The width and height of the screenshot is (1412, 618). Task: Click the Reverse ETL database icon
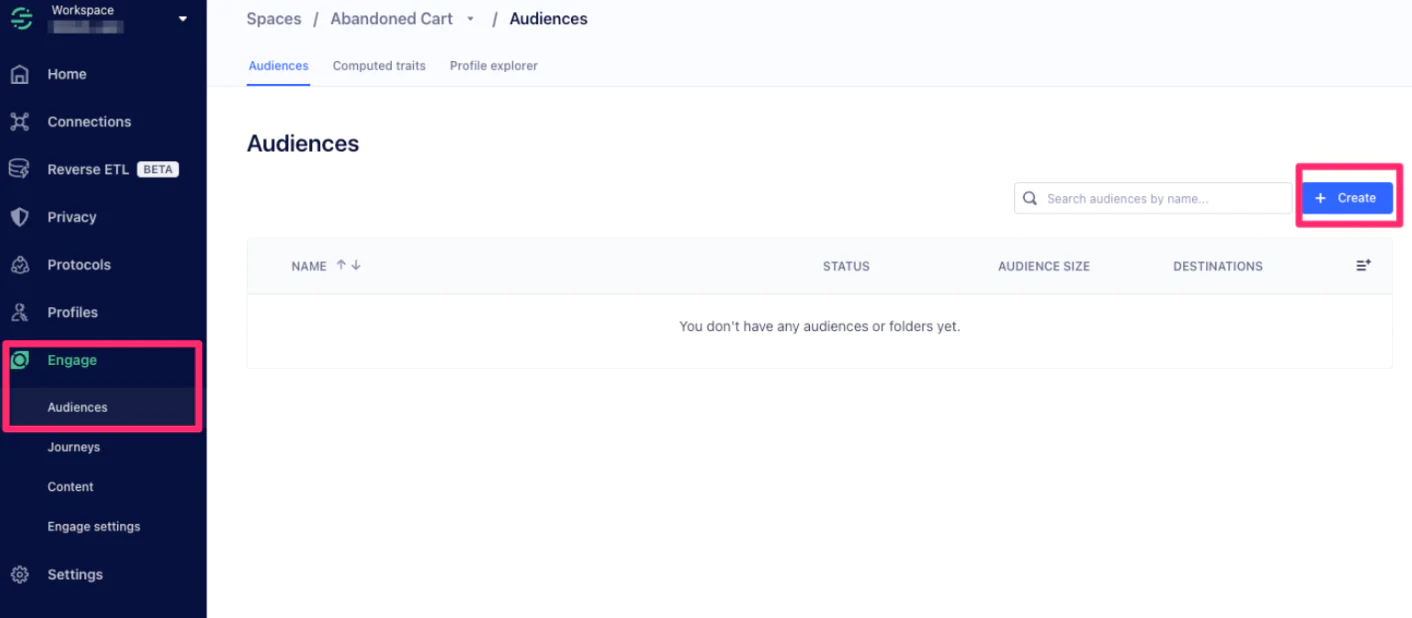click(19, 169)
